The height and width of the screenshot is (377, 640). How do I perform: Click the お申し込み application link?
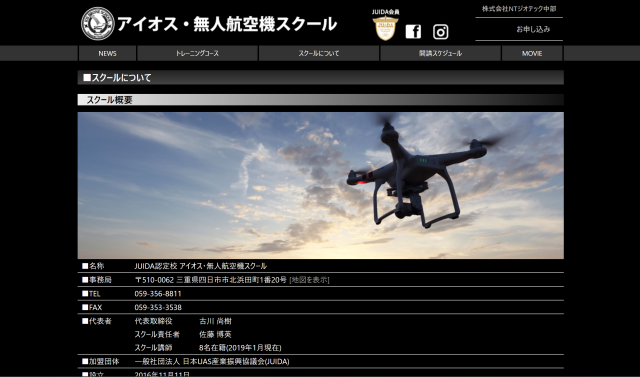(x=533, y=29)
